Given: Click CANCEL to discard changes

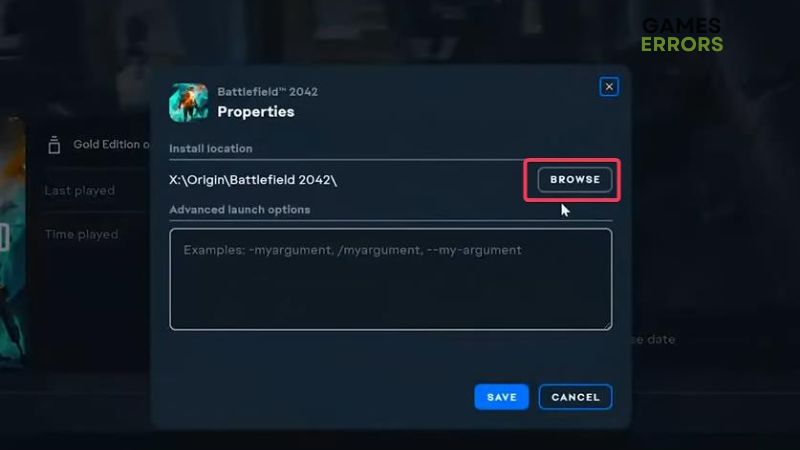Looking at the screenshot, I should click(576, 397).
